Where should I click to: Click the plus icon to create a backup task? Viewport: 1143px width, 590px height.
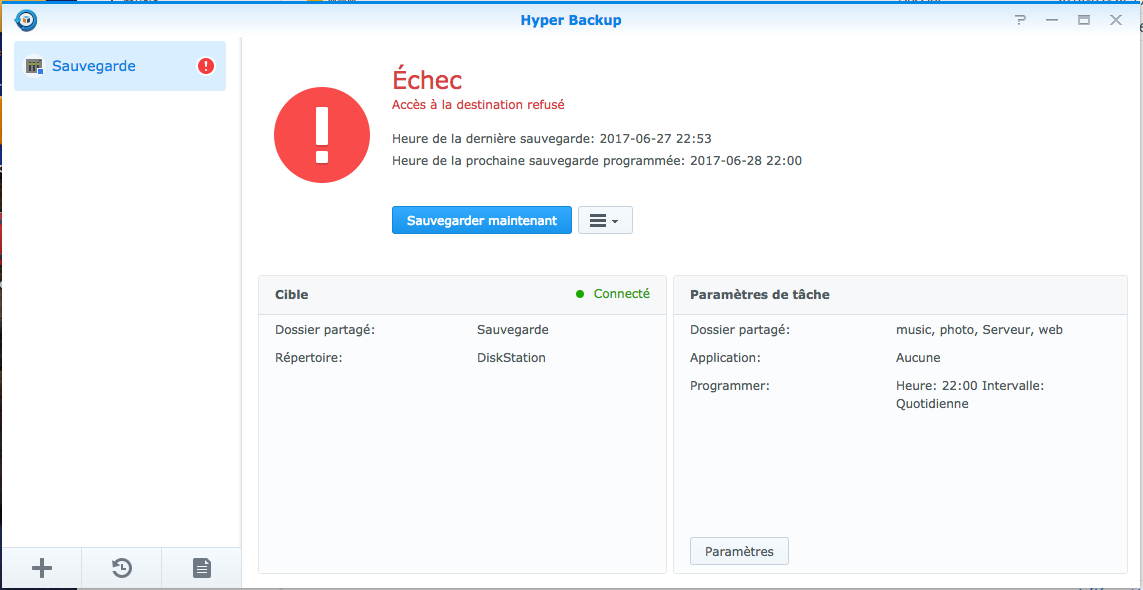(x=42, y=567)
